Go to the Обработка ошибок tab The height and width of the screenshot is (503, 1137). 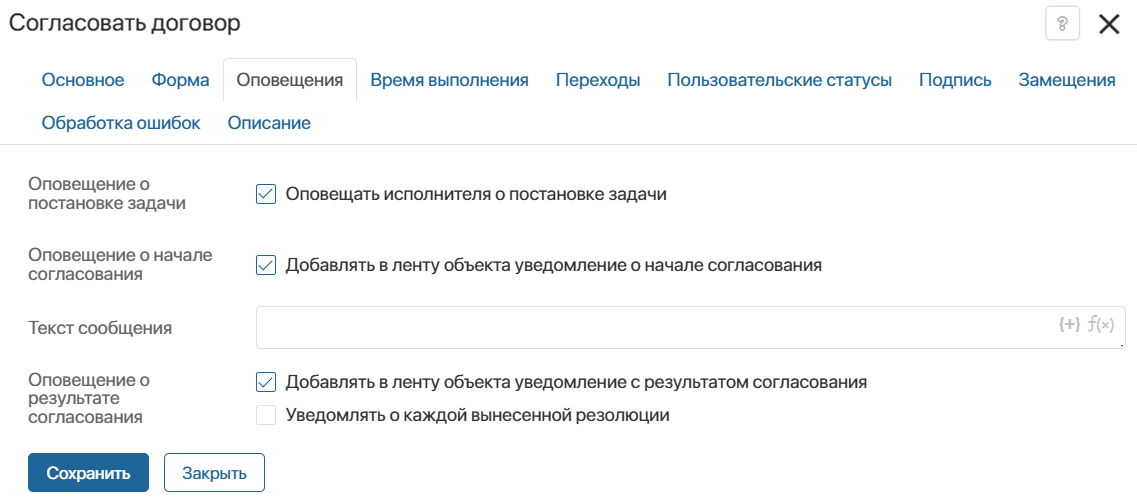121,123
